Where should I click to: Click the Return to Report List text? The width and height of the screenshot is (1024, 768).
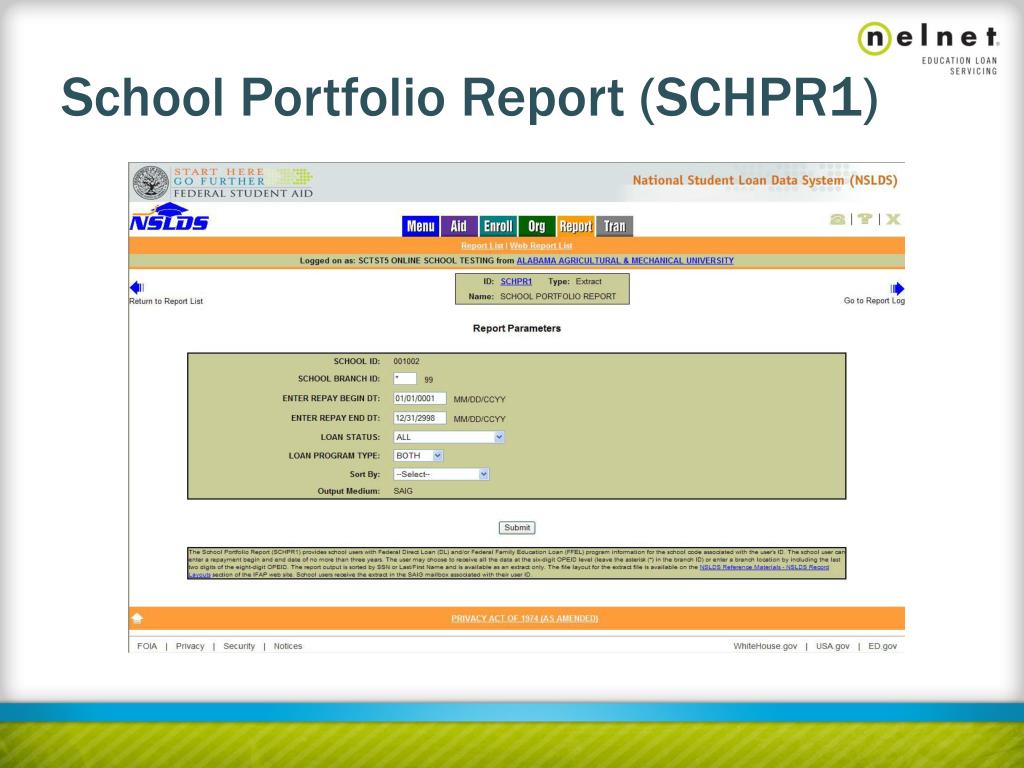click(166, 301)
